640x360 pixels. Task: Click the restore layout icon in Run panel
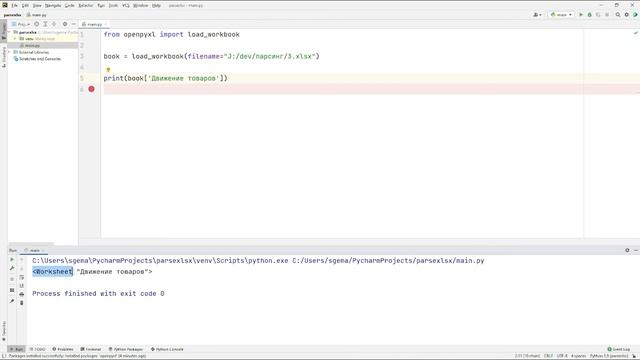coord(12,290)
